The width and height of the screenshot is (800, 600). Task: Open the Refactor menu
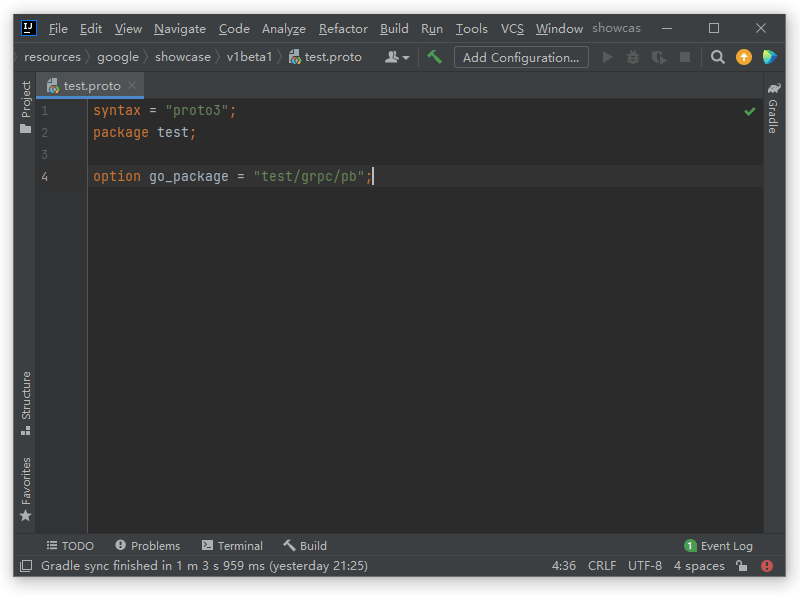click(343, 29)
